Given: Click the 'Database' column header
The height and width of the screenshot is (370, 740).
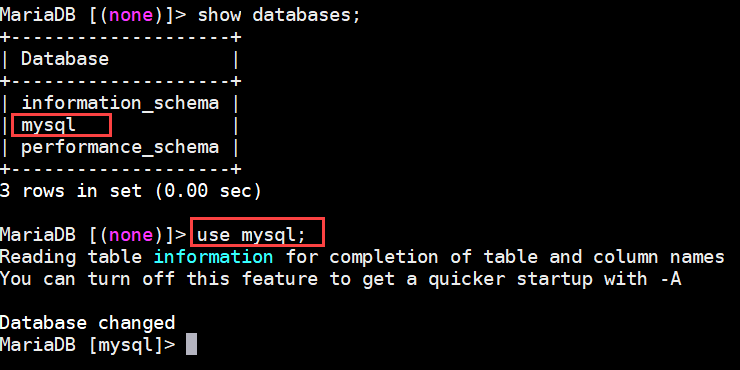Looking at the screenshot, I should coord(65,59).
